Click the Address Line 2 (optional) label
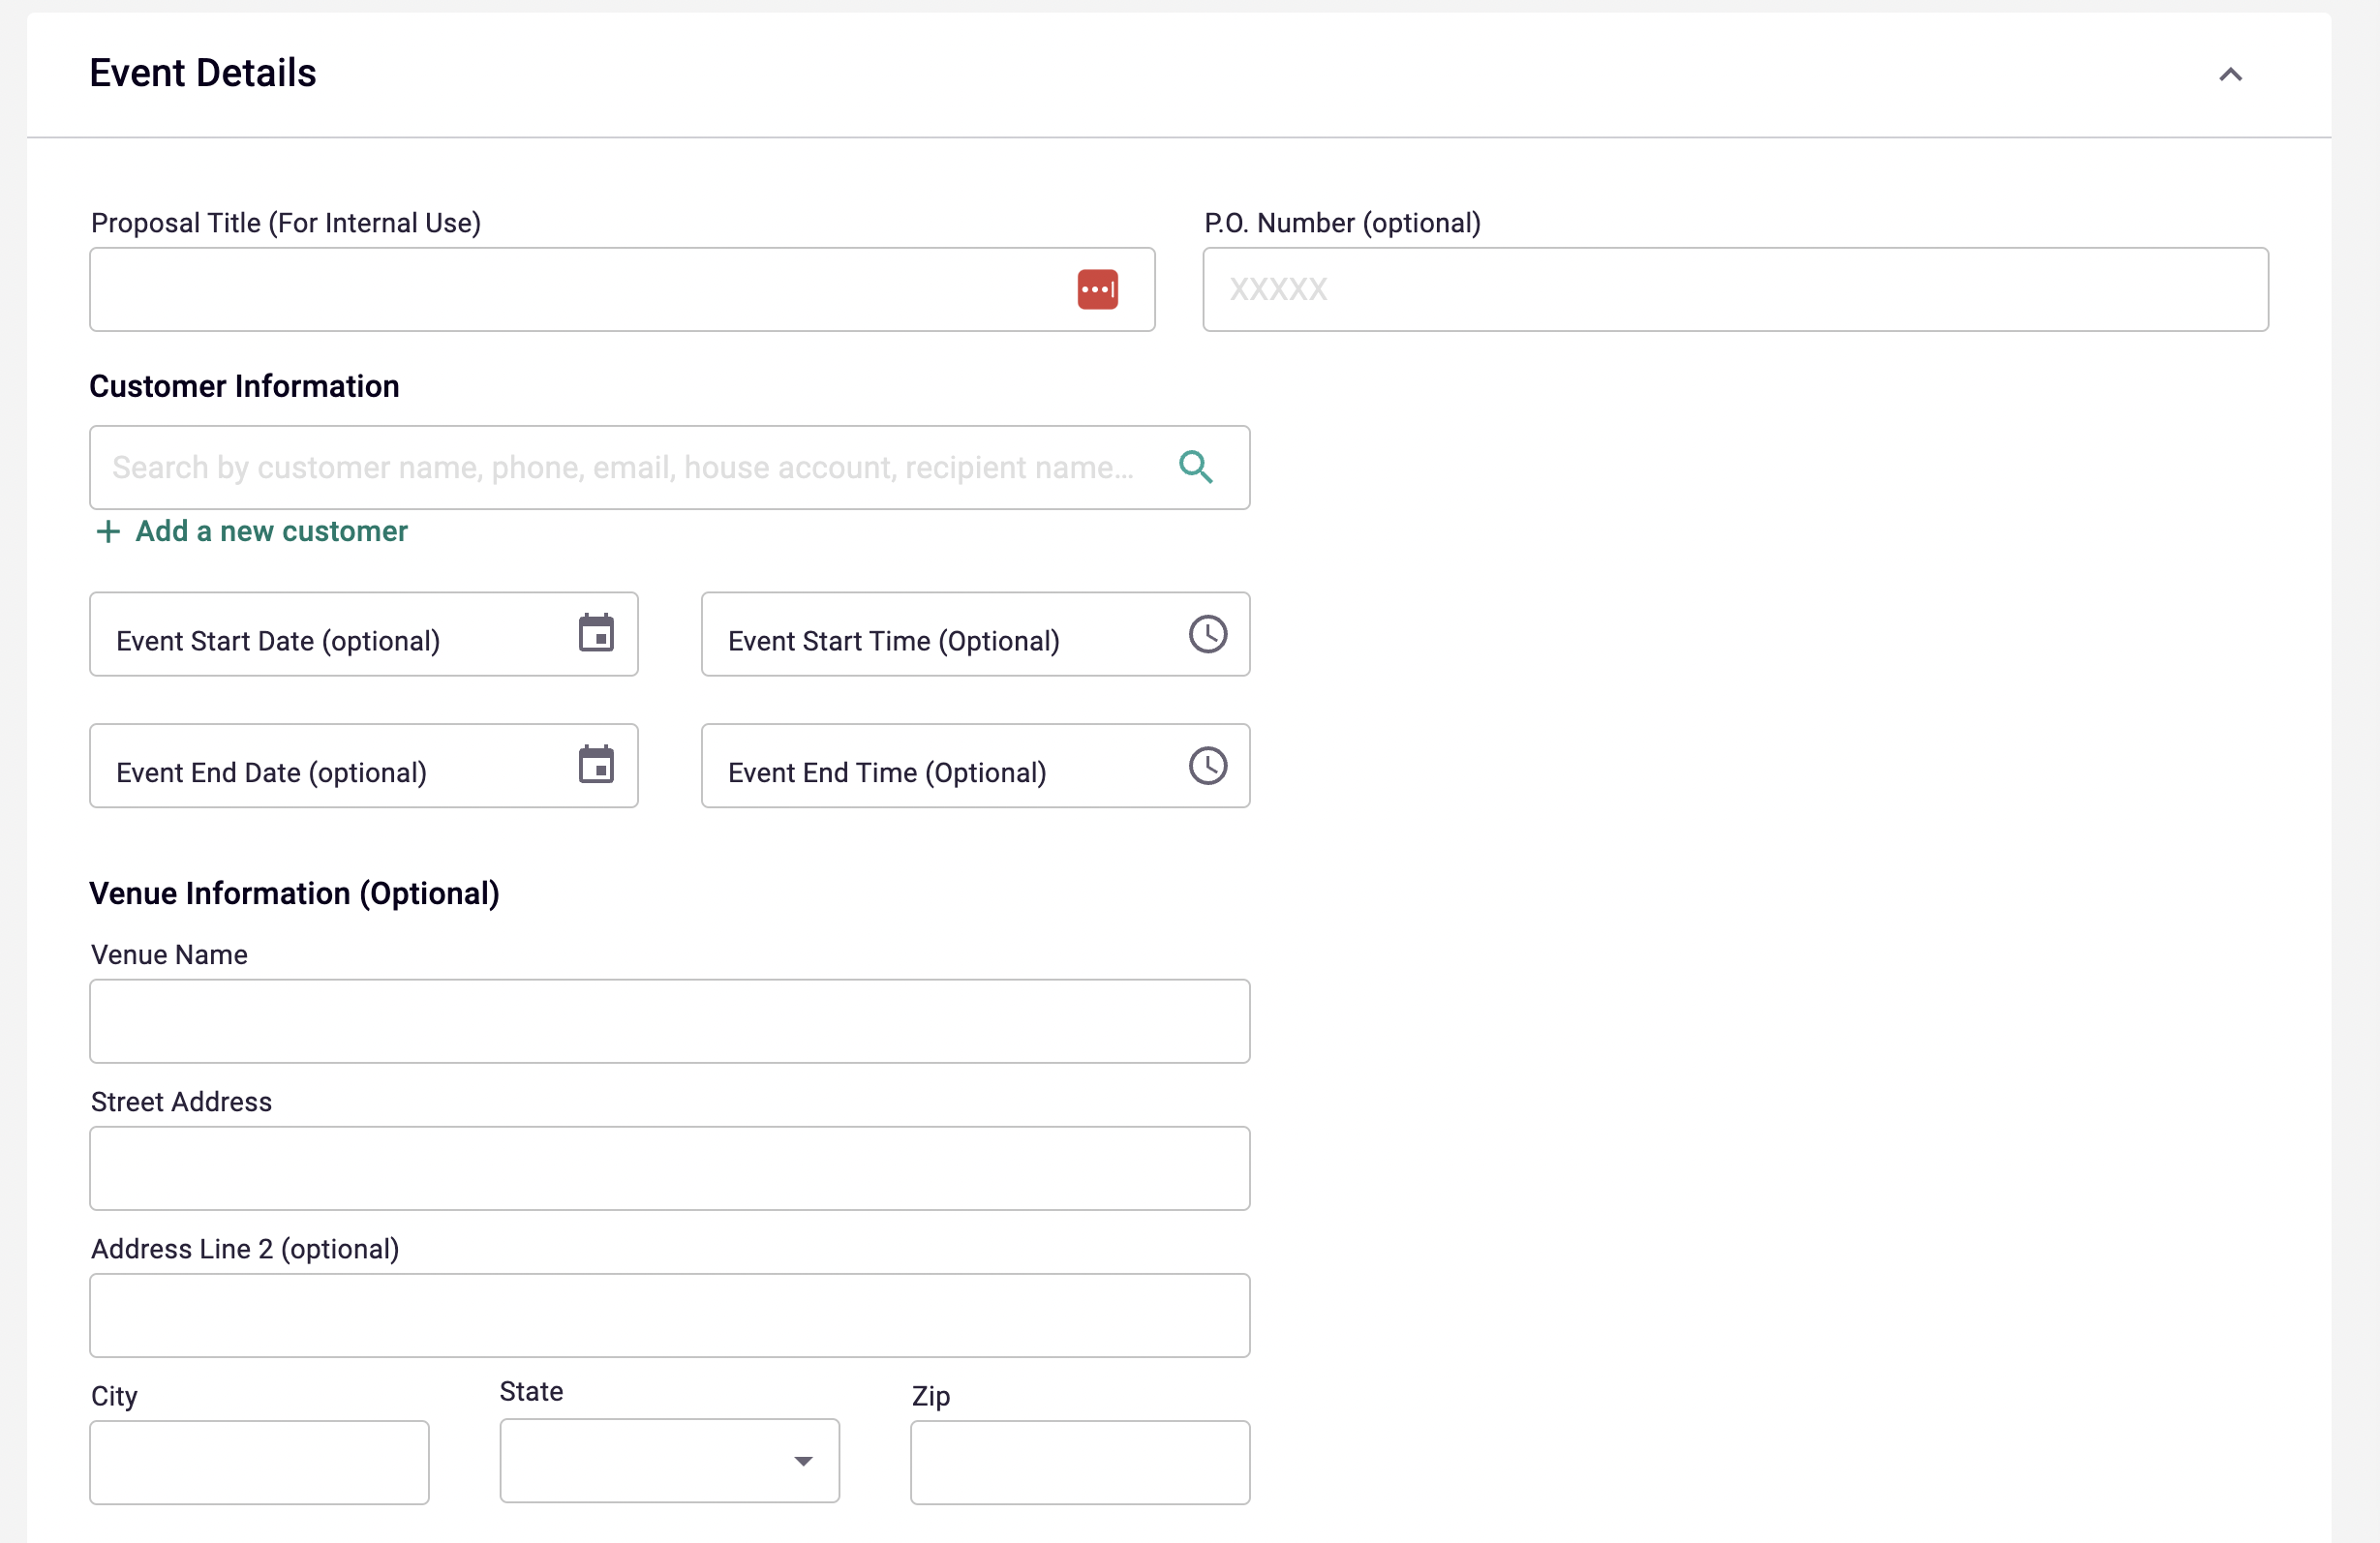This screenshot has height=1543, width=2380. [x=245, y=1249]
